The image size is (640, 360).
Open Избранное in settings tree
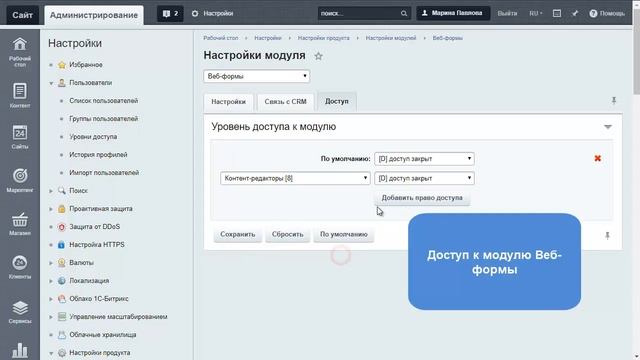(x=86, y=64)
